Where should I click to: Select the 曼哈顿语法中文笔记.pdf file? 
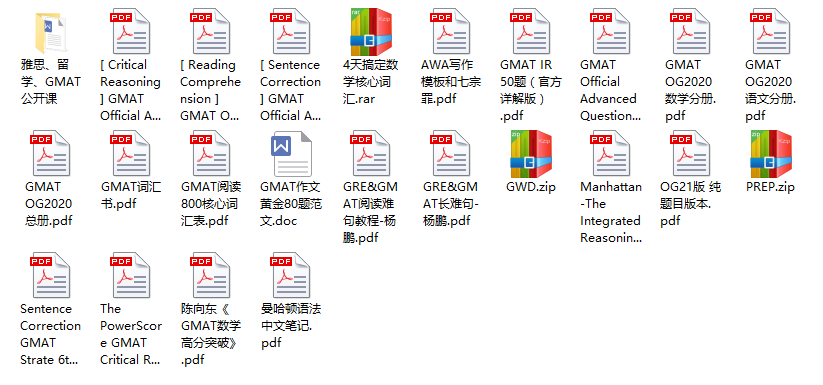(x=291, y=276)
